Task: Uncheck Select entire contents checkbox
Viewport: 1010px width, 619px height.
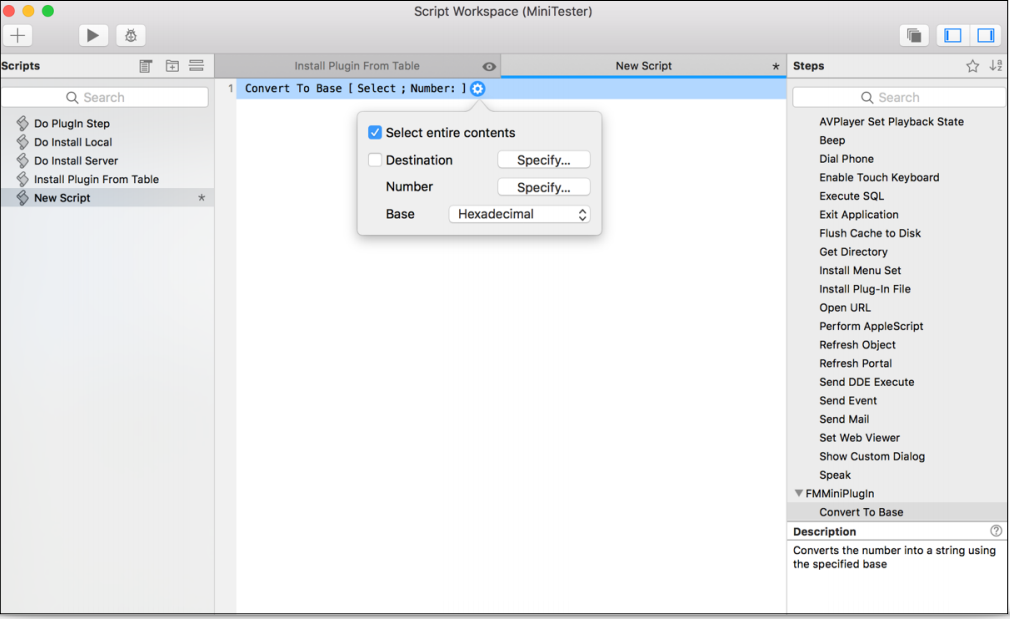Action: coord(375,133)
